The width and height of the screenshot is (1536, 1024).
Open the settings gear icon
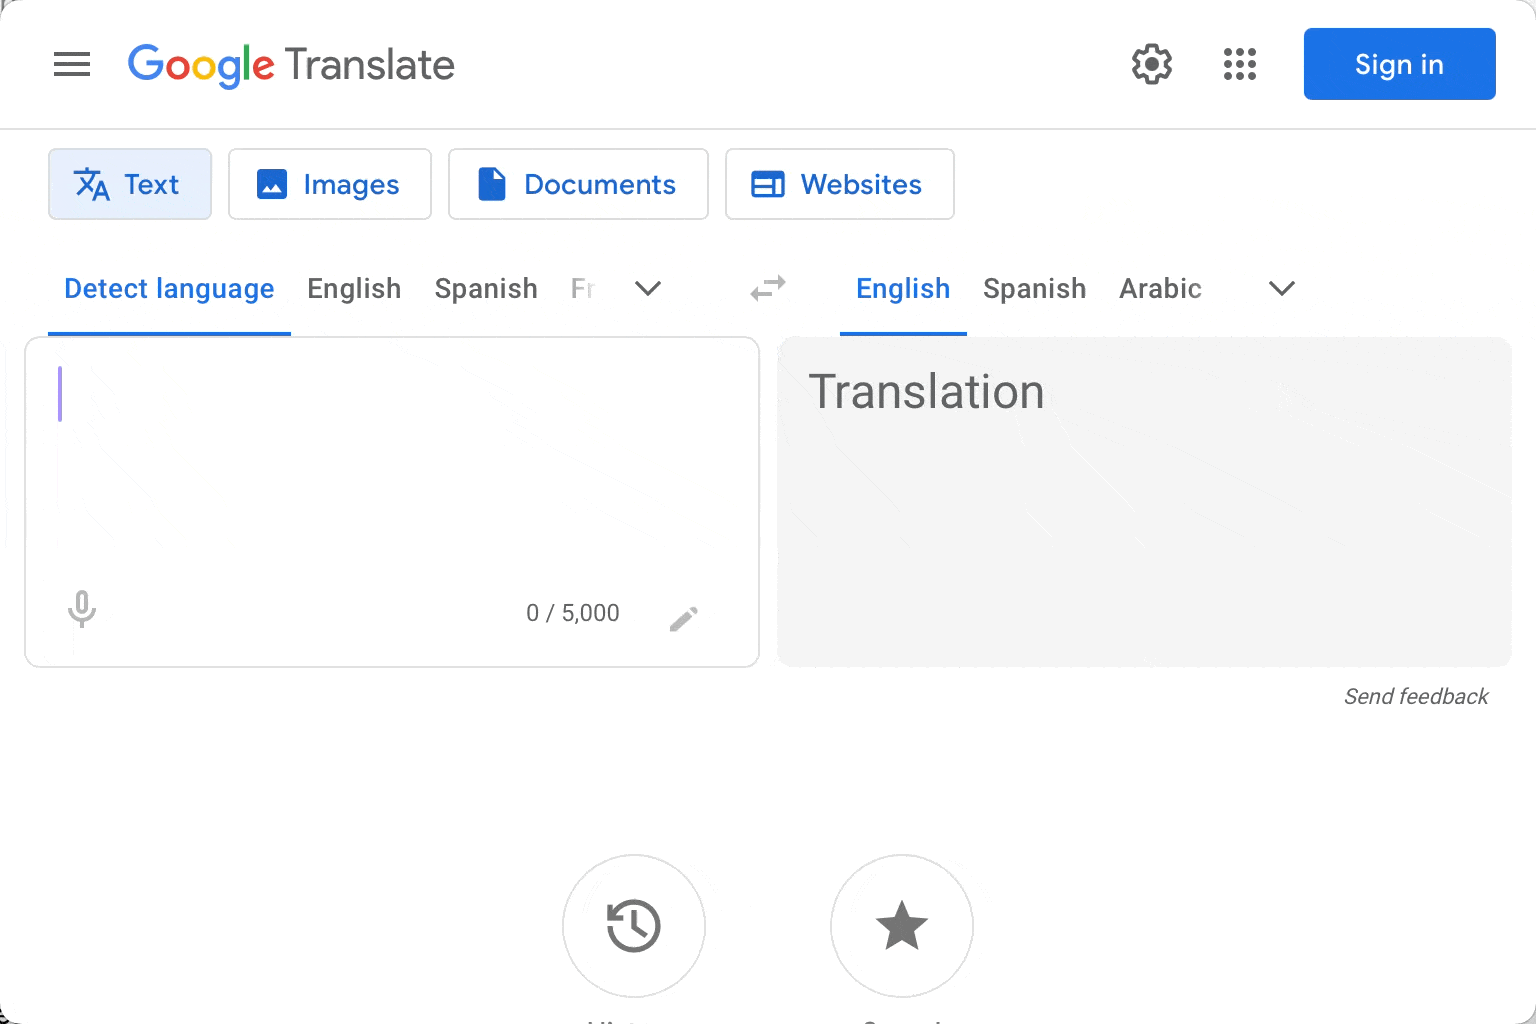pyautogui.click(x=1151, y=65)
